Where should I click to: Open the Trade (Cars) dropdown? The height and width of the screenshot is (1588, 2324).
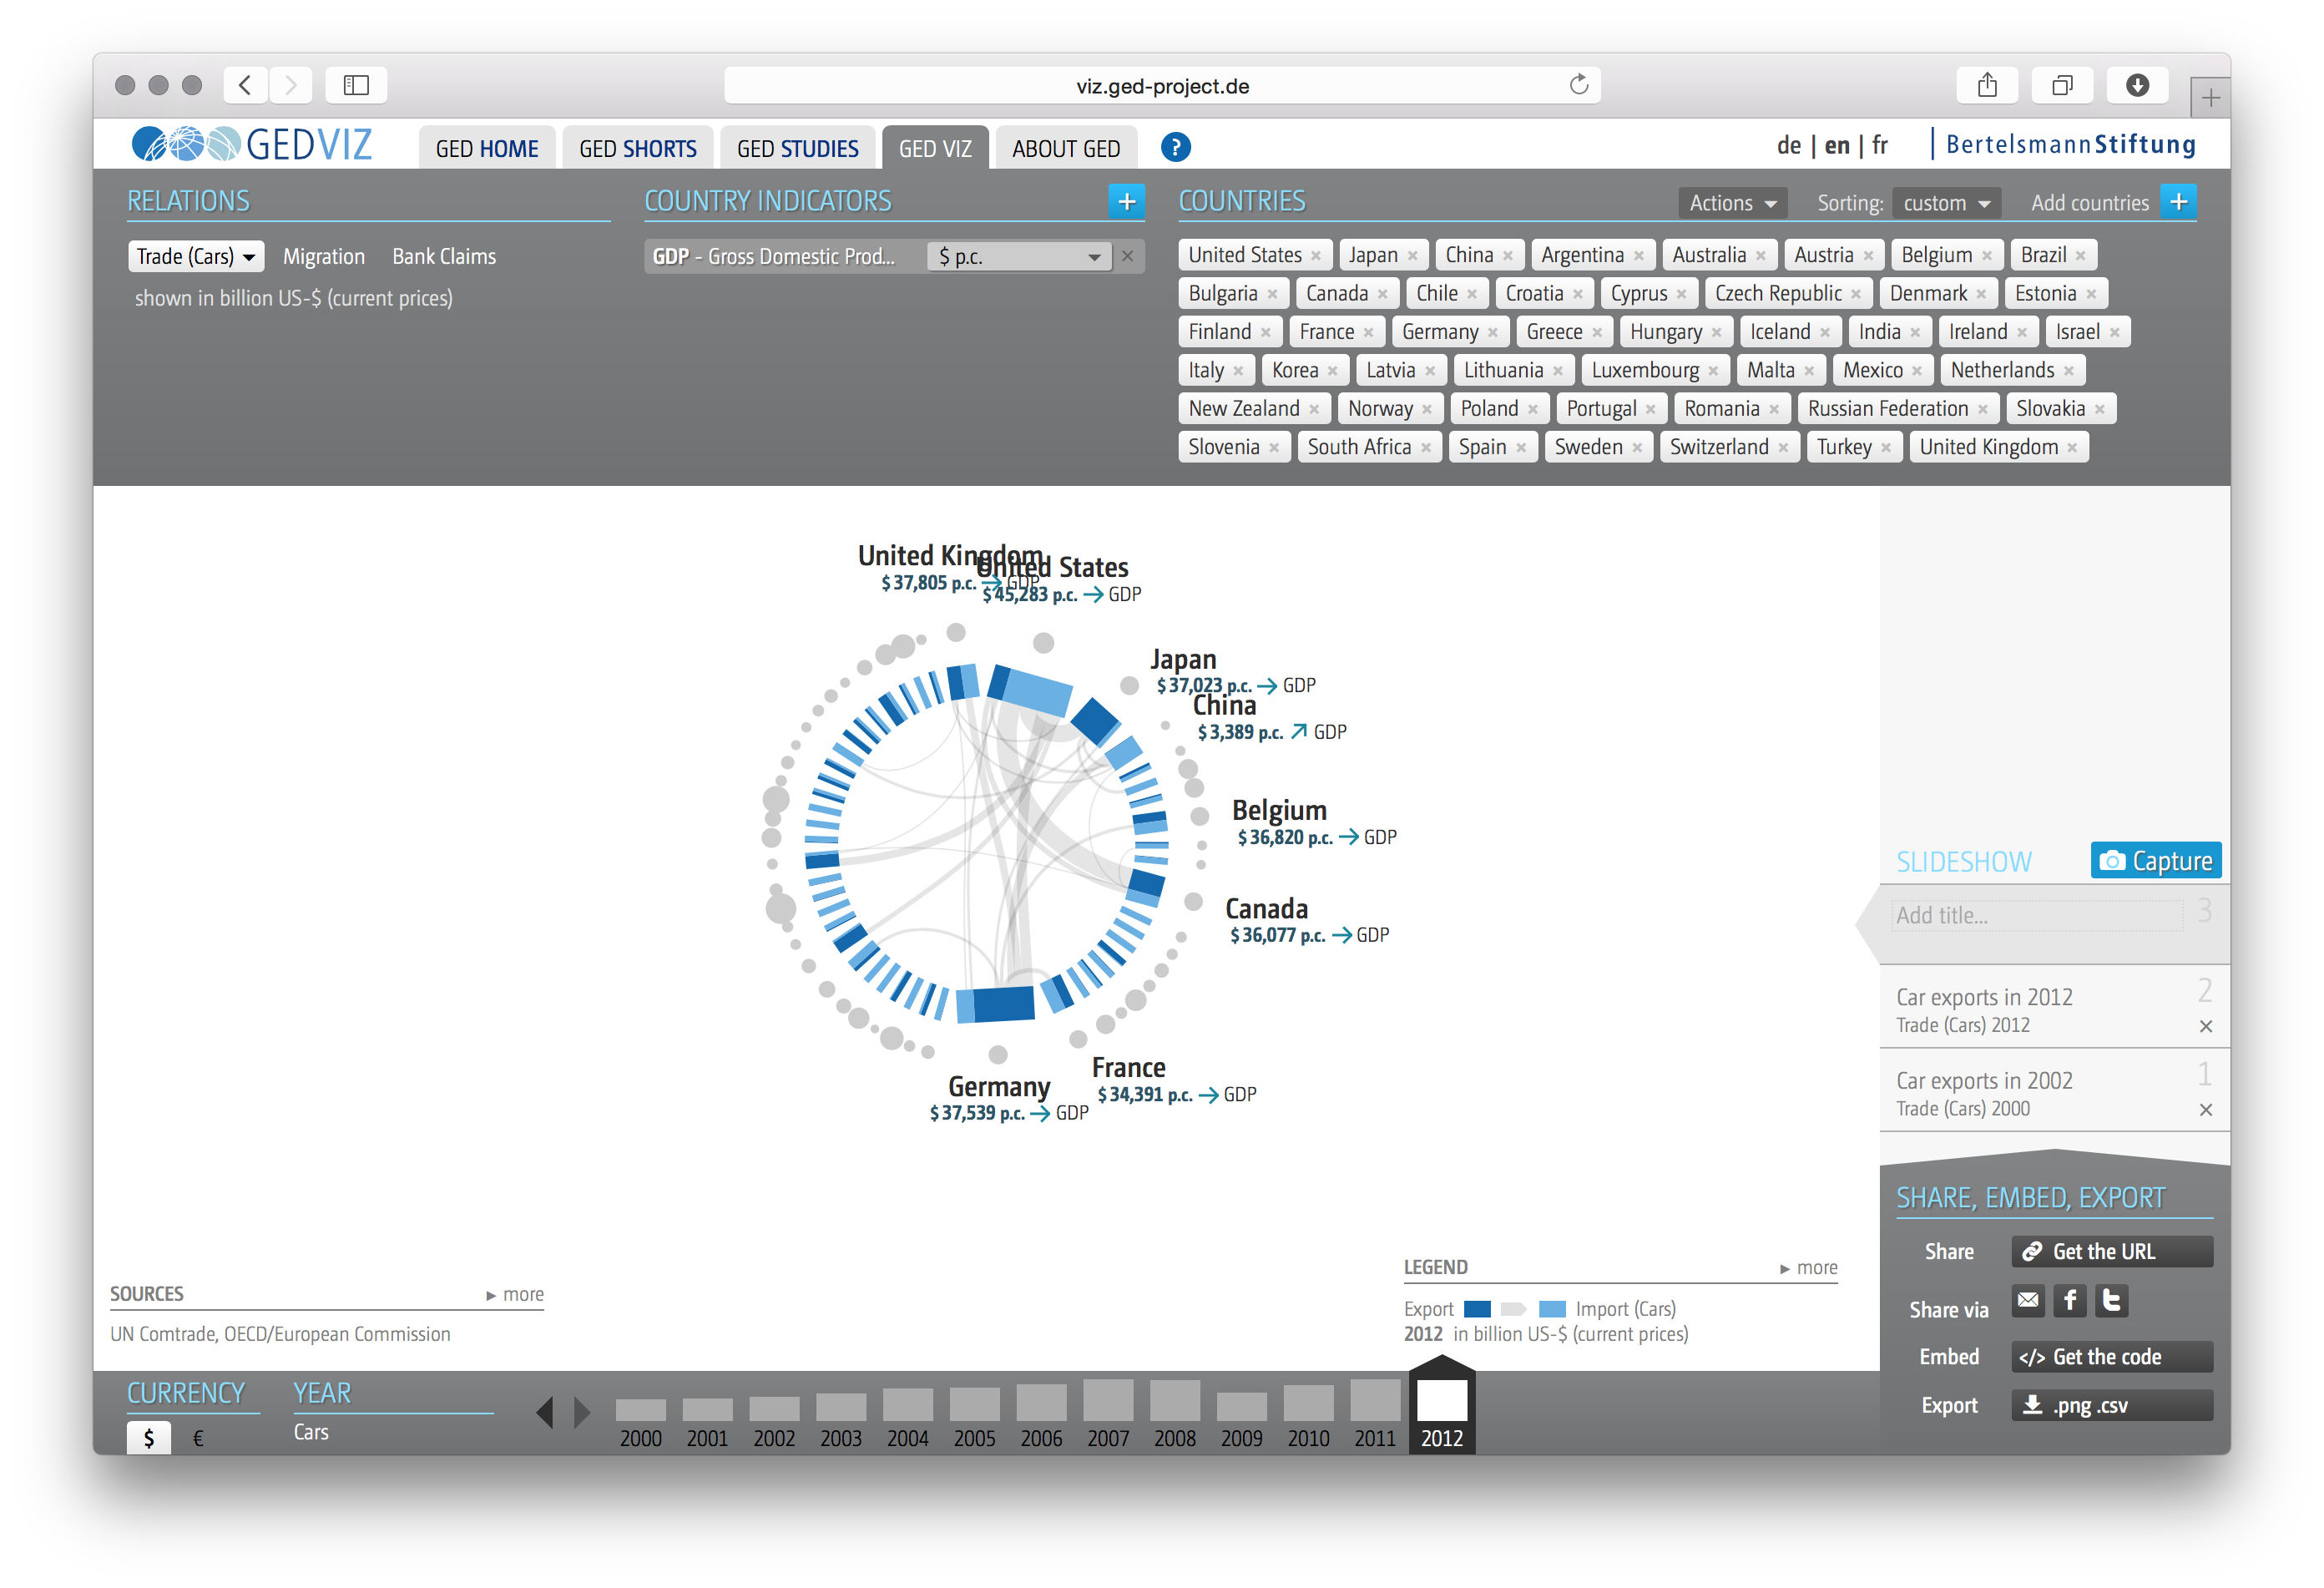click(196, 256)
